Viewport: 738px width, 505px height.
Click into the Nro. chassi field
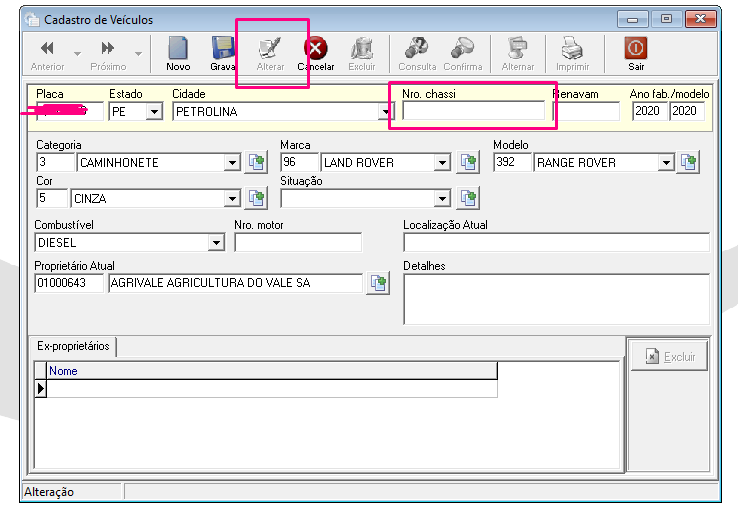(473, 111)
